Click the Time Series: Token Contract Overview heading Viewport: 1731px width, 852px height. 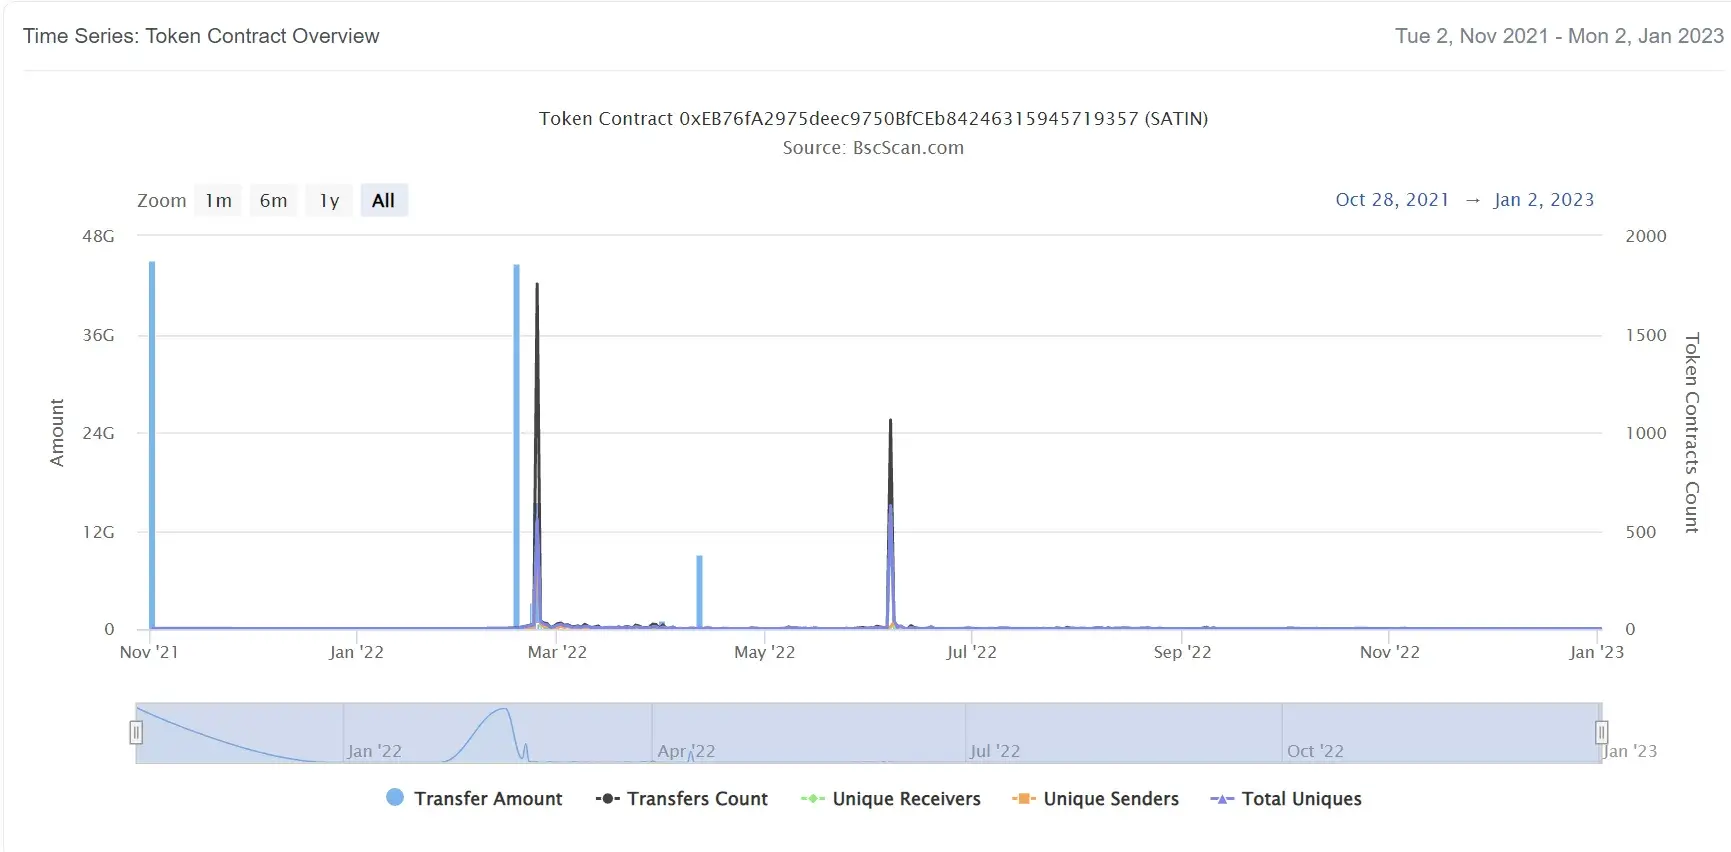201,36
